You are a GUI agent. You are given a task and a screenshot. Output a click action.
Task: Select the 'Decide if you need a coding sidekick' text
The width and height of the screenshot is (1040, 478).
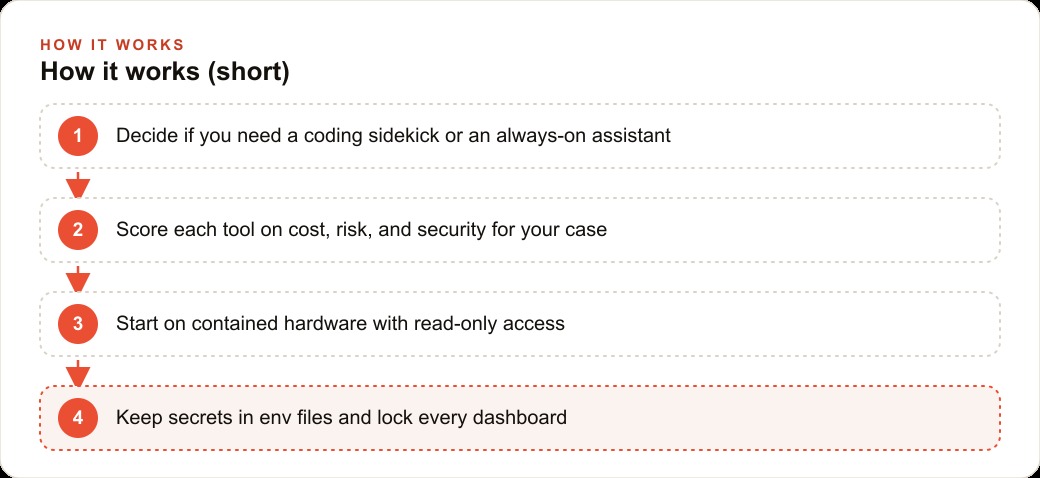[278, 136]
